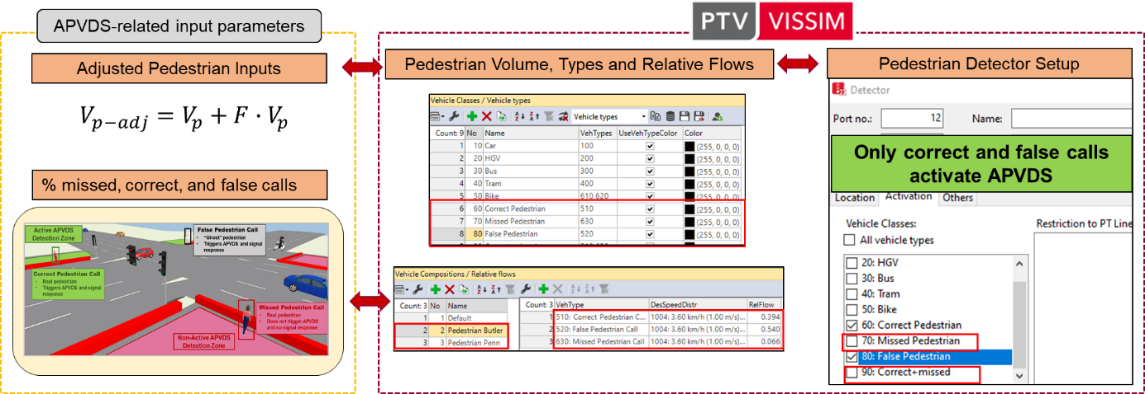
Task: Click the Port no. input field
Action: click(913, 118)
